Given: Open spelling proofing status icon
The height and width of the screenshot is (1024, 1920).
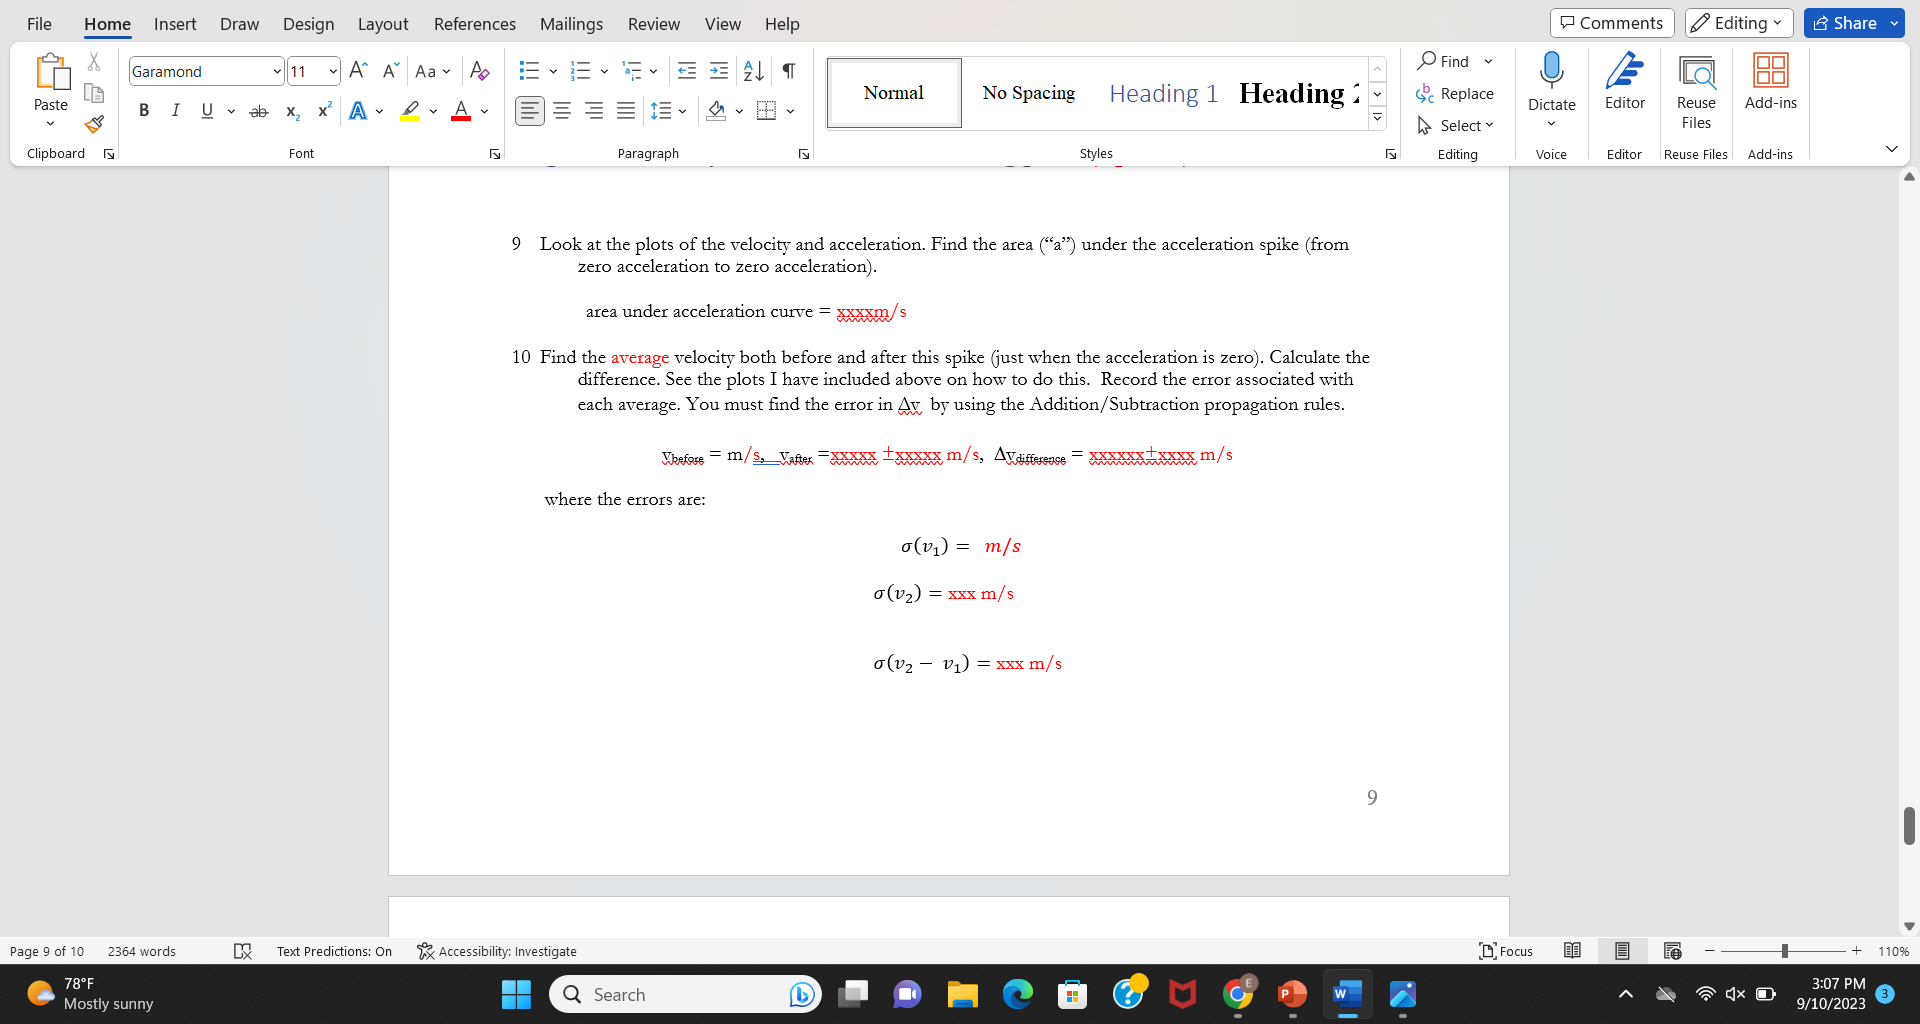Looking at the screenshot, I should click(242, 951).
